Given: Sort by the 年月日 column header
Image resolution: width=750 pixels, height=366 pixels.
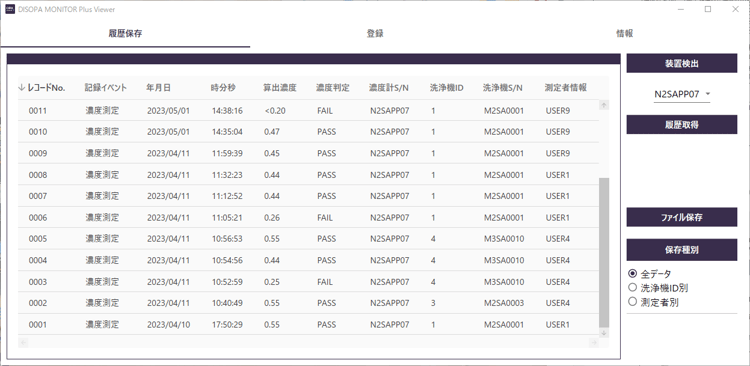Looking at the screenshot, I should (x=158, y=88).
